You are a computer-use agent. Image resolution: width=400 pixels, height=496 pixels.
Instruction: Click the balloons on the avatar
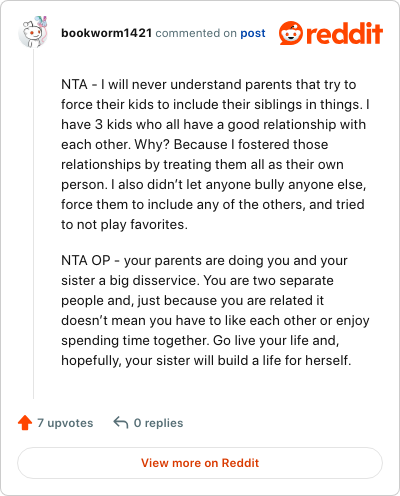click(x=41, y=21)
